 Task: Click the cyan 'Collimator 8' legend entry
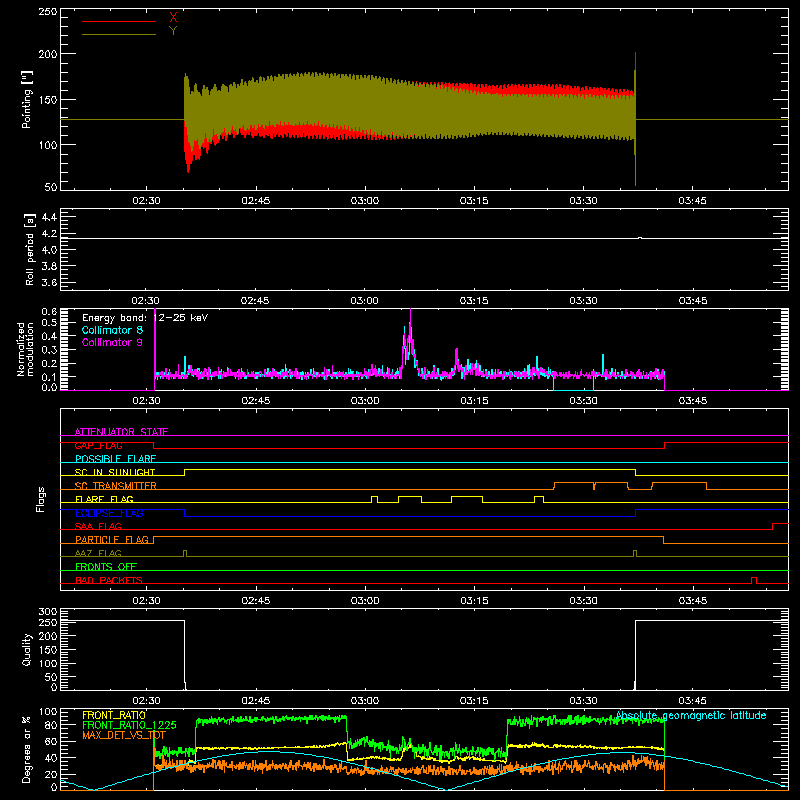tap(112, 330)
